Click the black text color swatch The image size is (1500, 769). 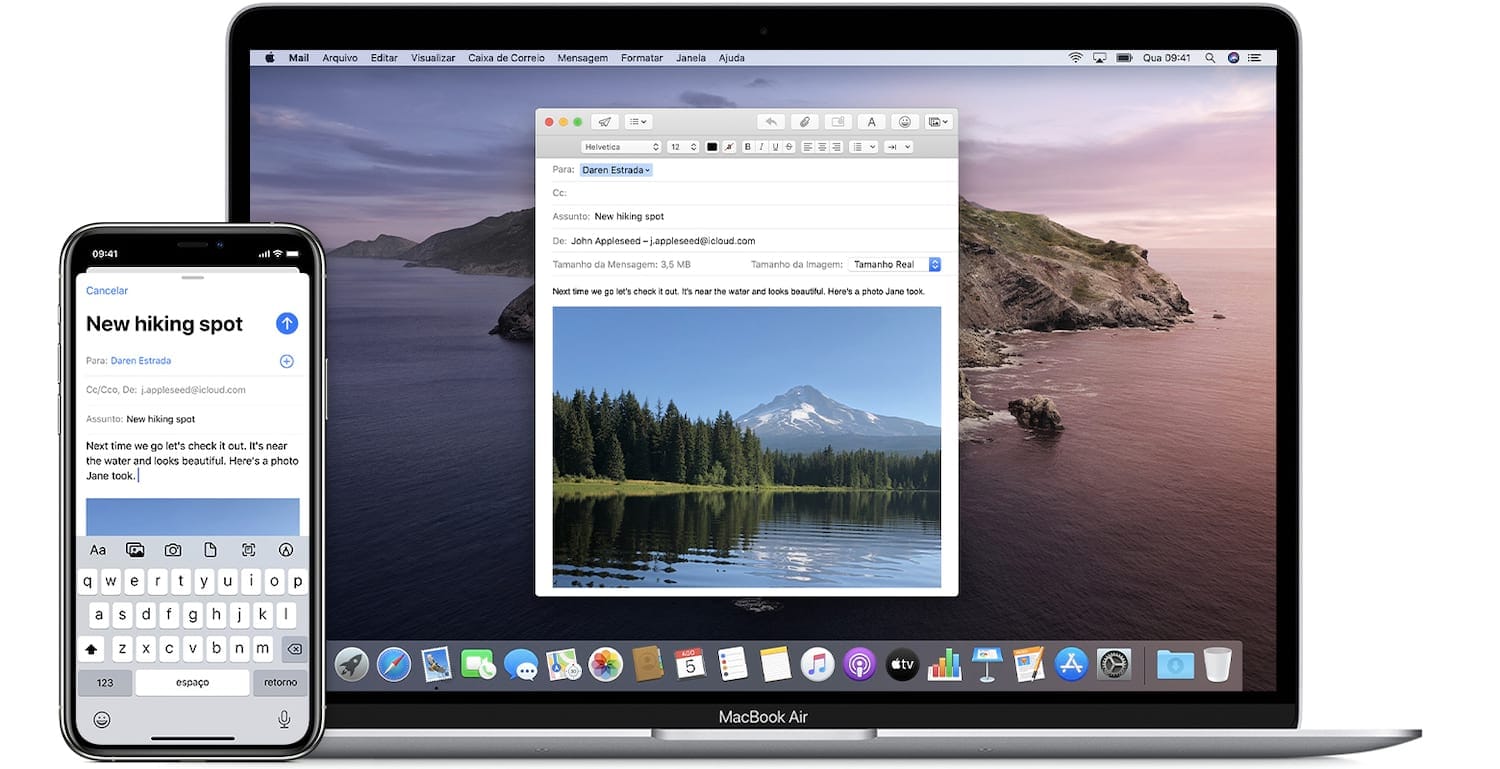pos(712,147)
